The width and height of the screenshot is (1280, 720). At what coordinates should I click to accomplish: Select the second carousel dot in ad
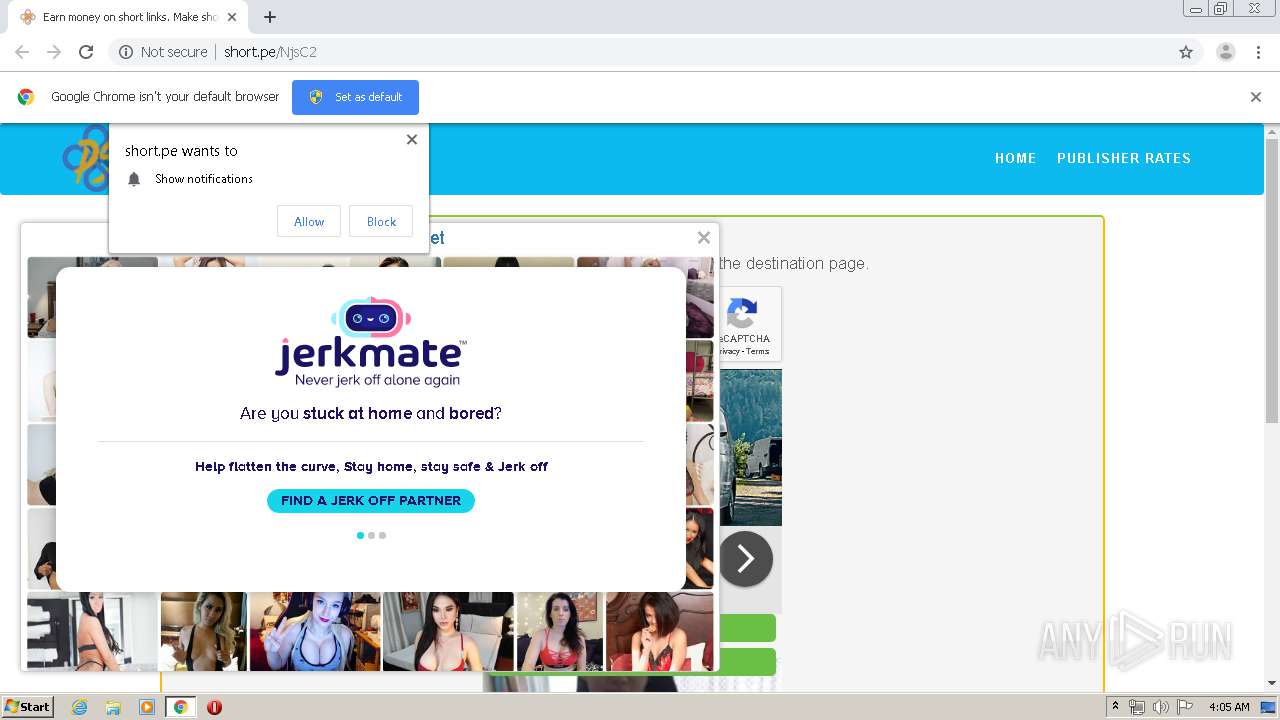[x=371, y=535]
